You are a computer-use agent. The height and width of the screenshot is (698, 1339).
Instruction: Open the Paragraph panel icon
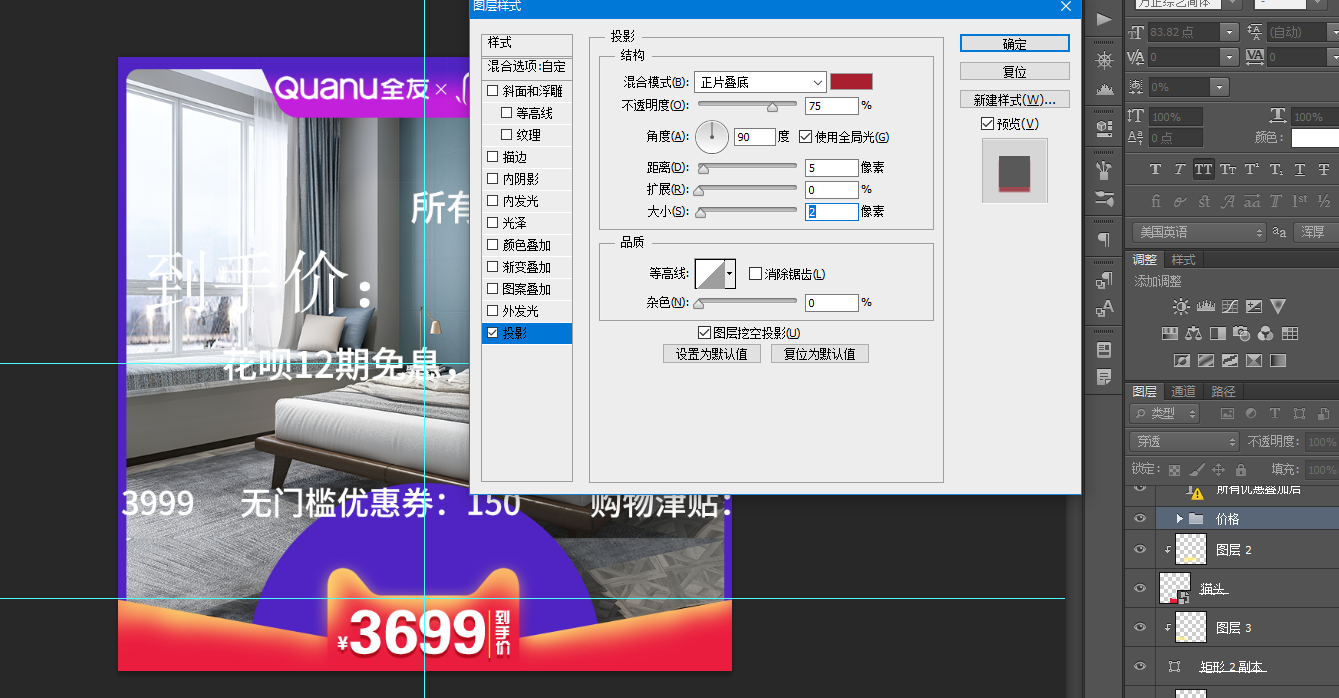[x=1104, y=239]
